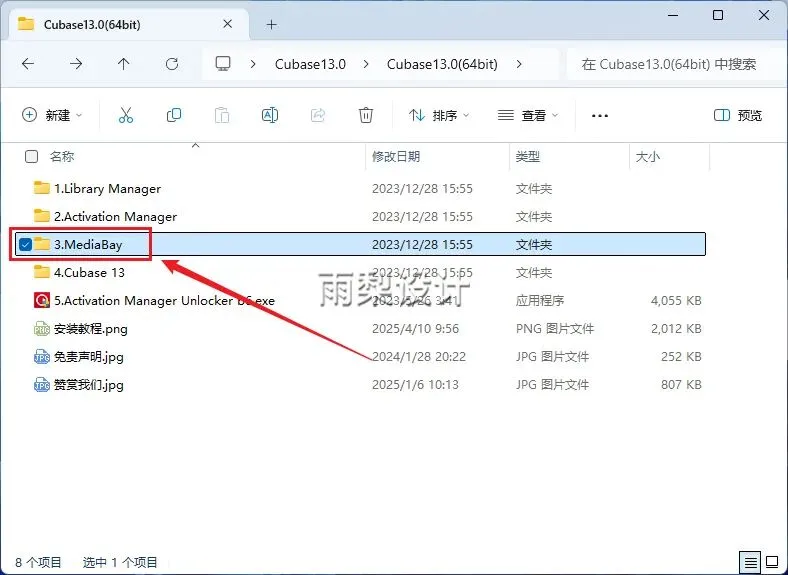Click the 2024/1/28 20:22 date cell
The height and width of the screenshot is (575, 788).
tap(419, 357)
